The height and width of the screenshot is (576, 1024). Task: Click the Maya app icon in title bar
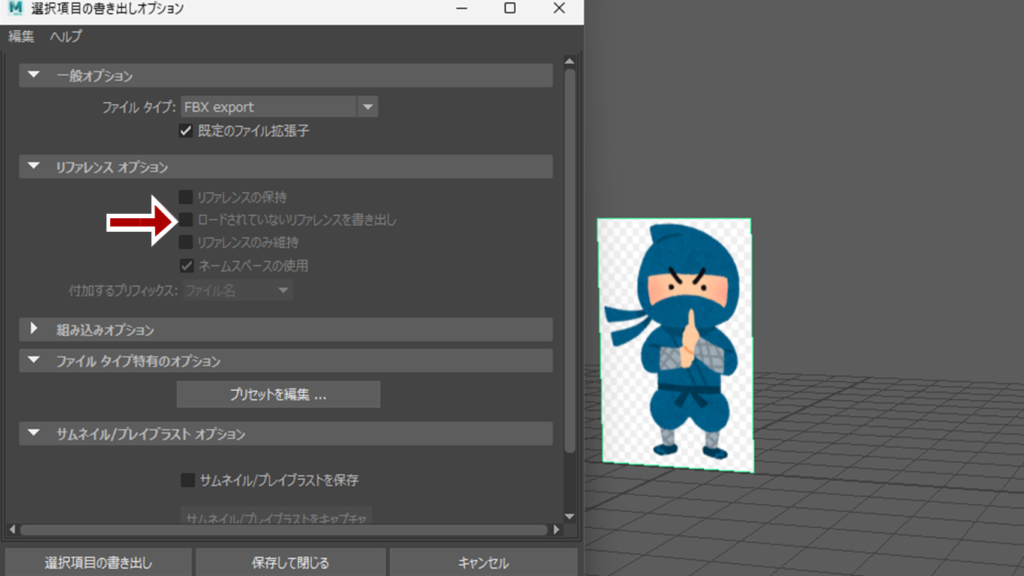click(x=15, y=8)
